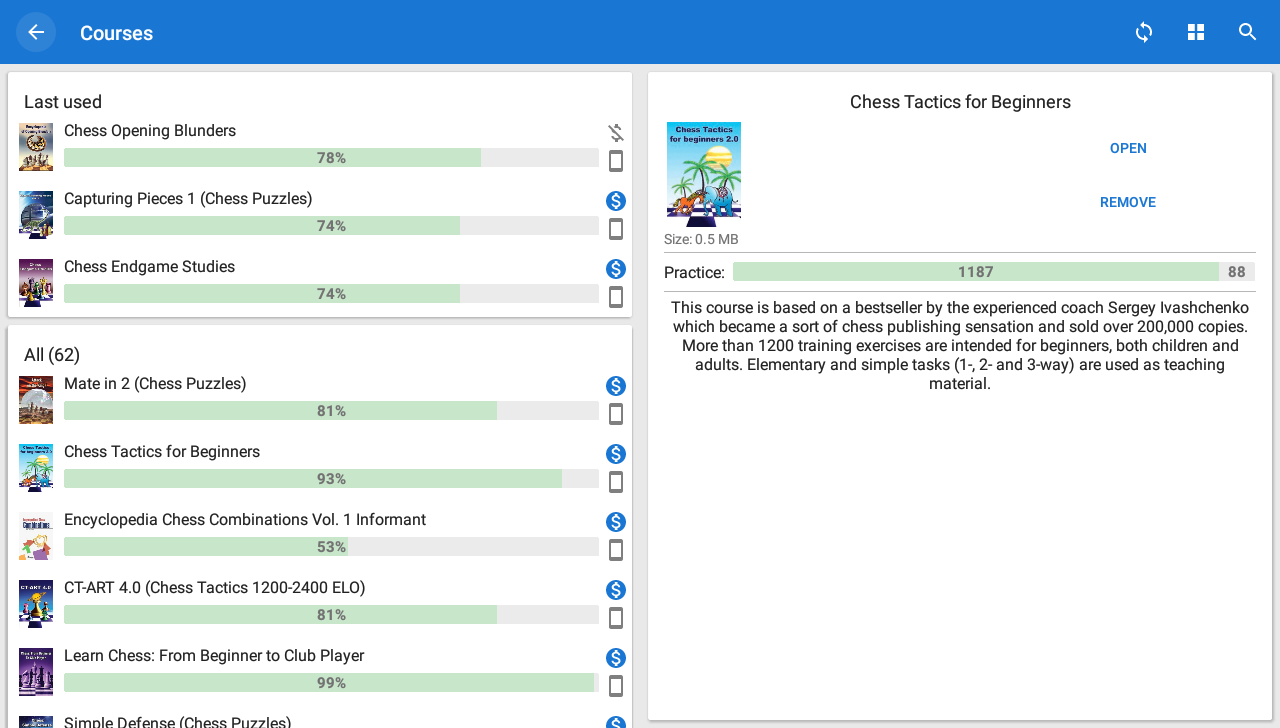Click the 81% progress bar of Mate in 2
The height and width of the screenshot is (728, 1280).
(331, 411)
